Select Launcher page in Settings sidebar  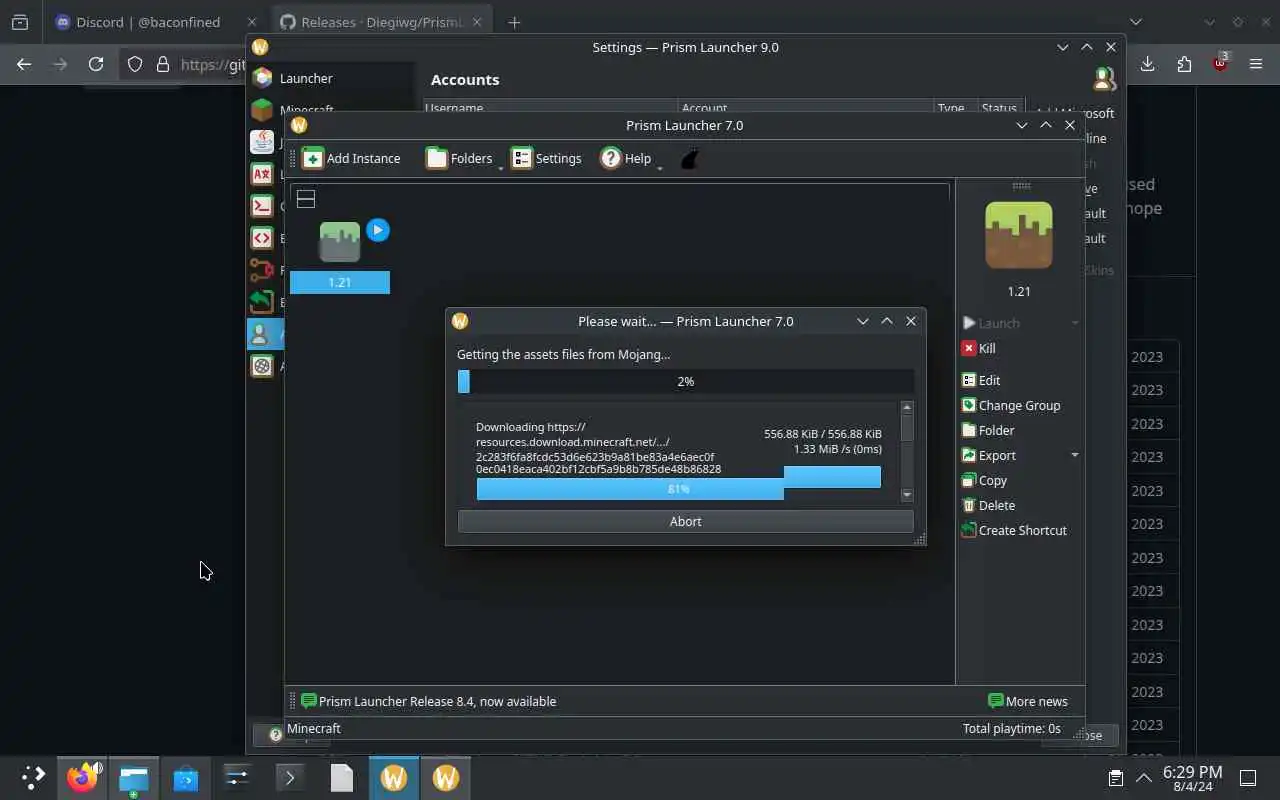click(x=330, y=78)
